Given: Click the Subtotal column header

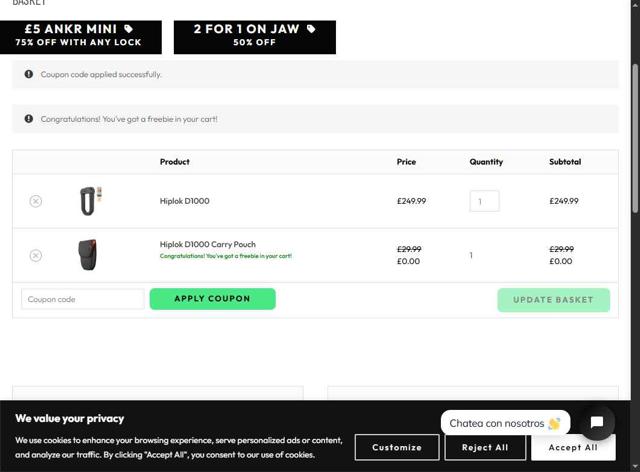Looking at the screenshot, I should (x=565, y=162).
